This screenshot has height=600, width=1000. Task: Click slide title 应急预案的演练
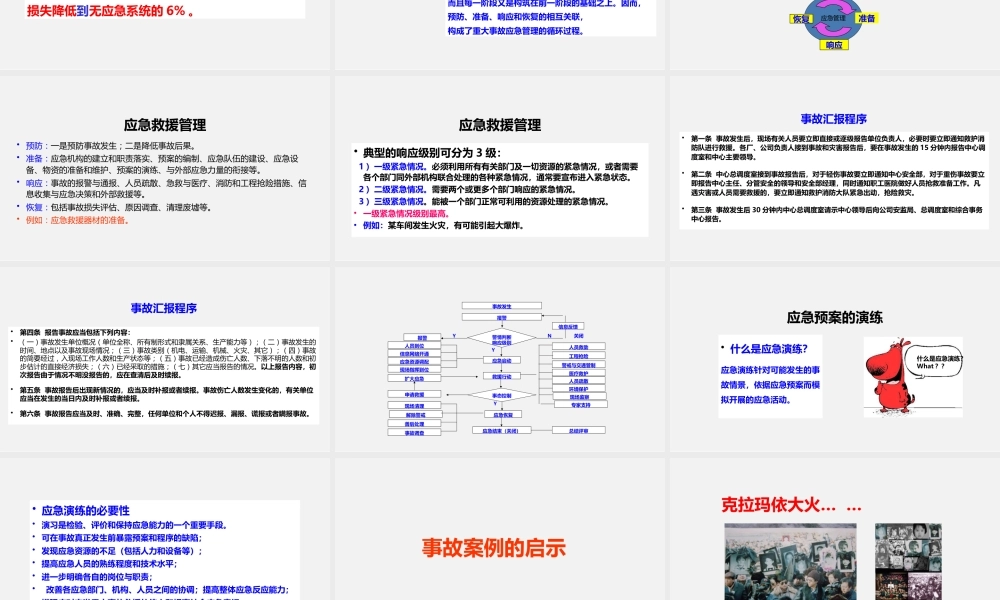coord(834,318)
